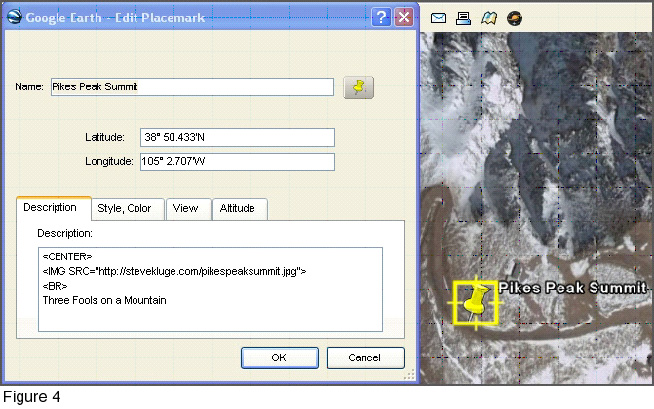The width and height of the screenshot is (654, 409).
Task: Open the Style, Color tab
Action: 124,209
